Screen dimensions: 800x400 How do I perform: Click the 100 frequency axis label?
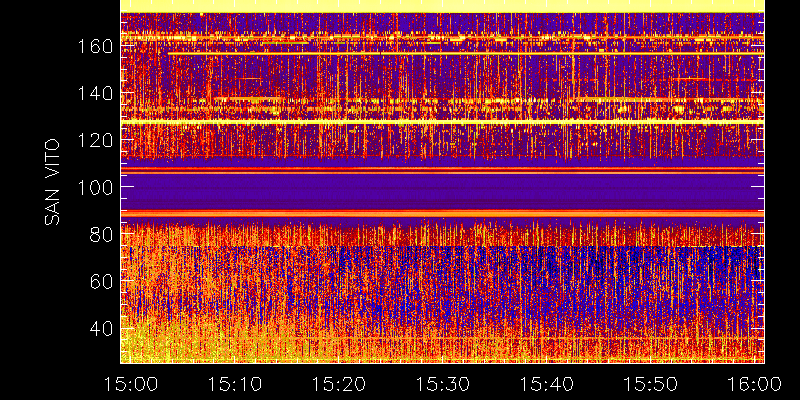coord(95,187)
